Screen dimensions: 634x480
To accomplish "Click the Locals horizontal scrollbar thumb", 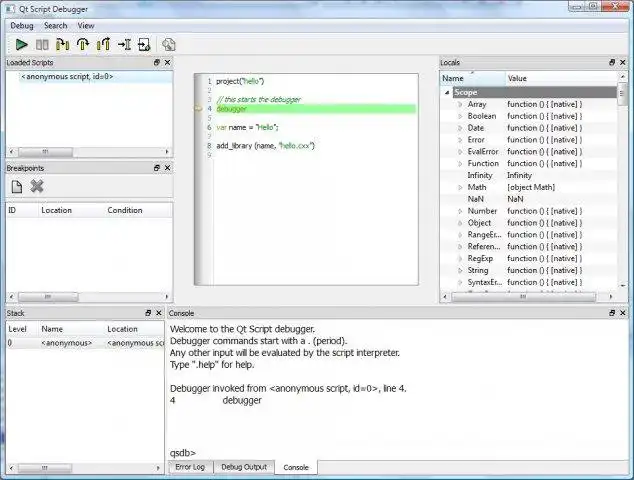I will point(523,297).
